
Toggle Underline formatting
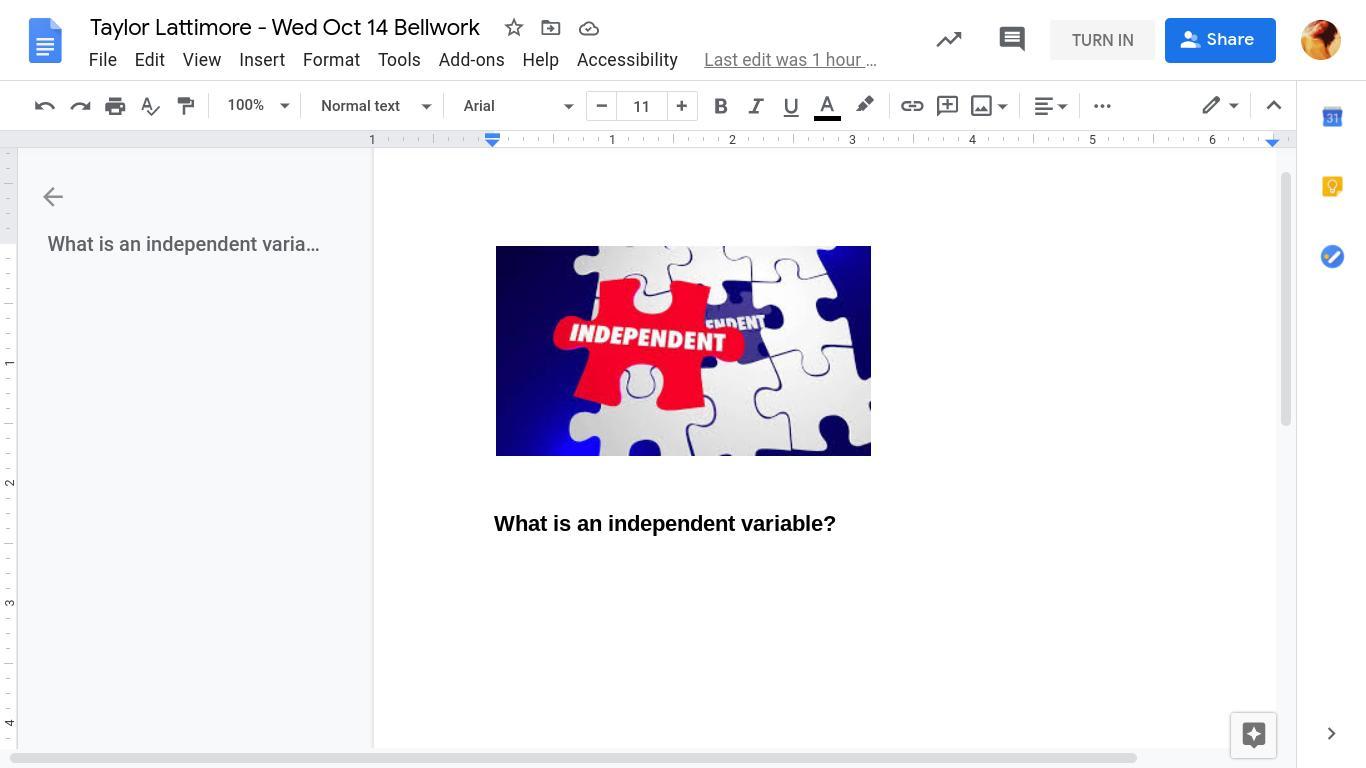pos(790,106)
